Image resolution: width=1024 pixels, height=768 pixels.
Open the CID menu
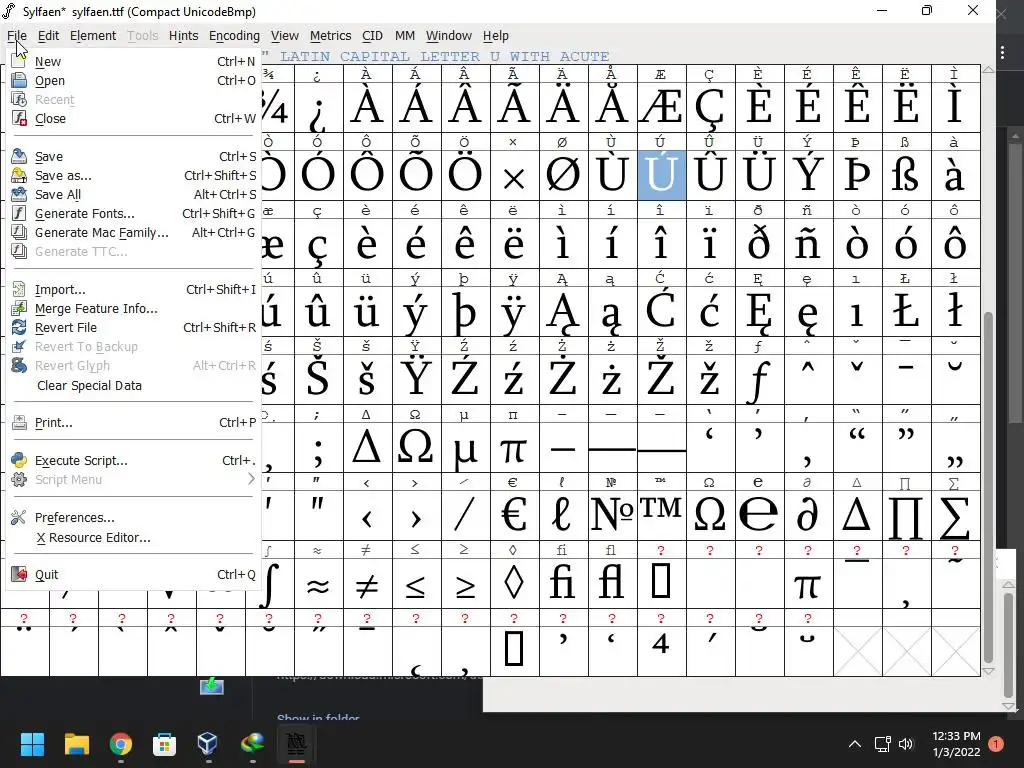tap(372, 36)
